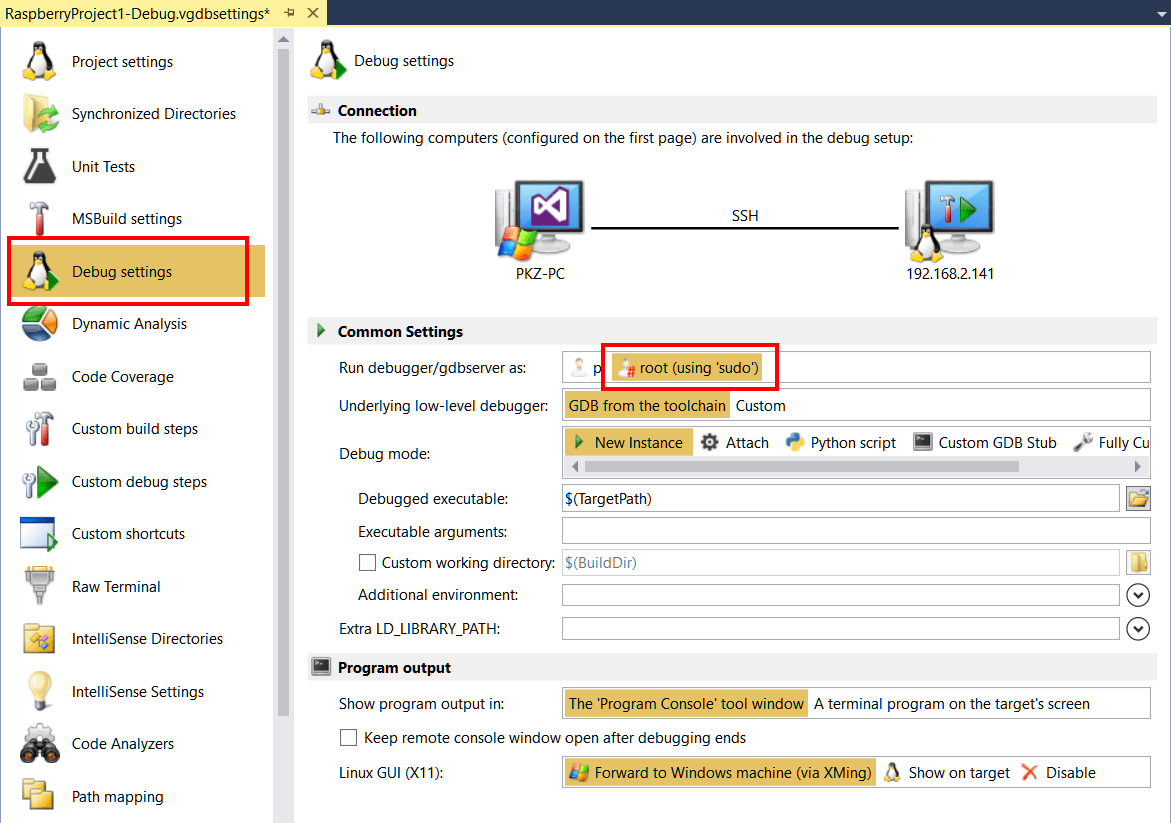1171x823 pixels.
Task: Choose Custom low-level debugger option
Action: [760, 406]
